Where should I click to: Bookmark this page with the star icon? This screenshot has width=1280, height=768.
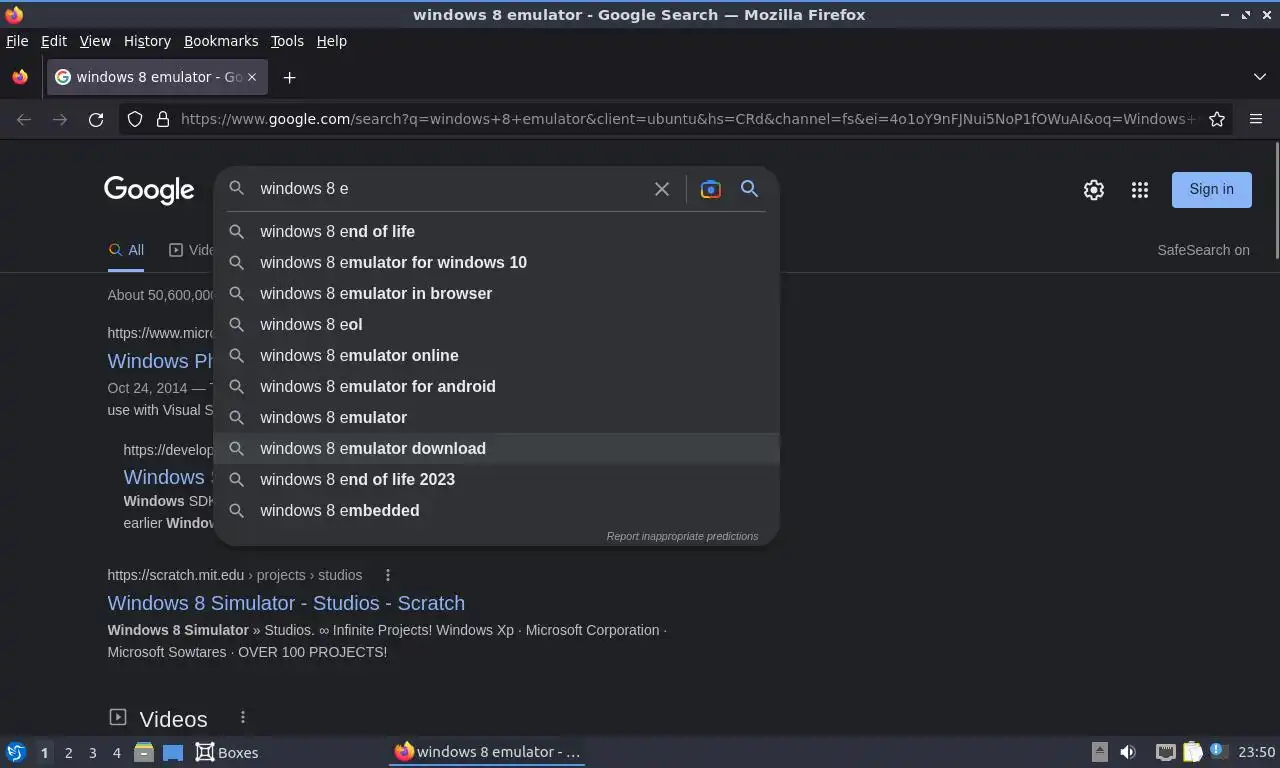(x=1217, y=119)
